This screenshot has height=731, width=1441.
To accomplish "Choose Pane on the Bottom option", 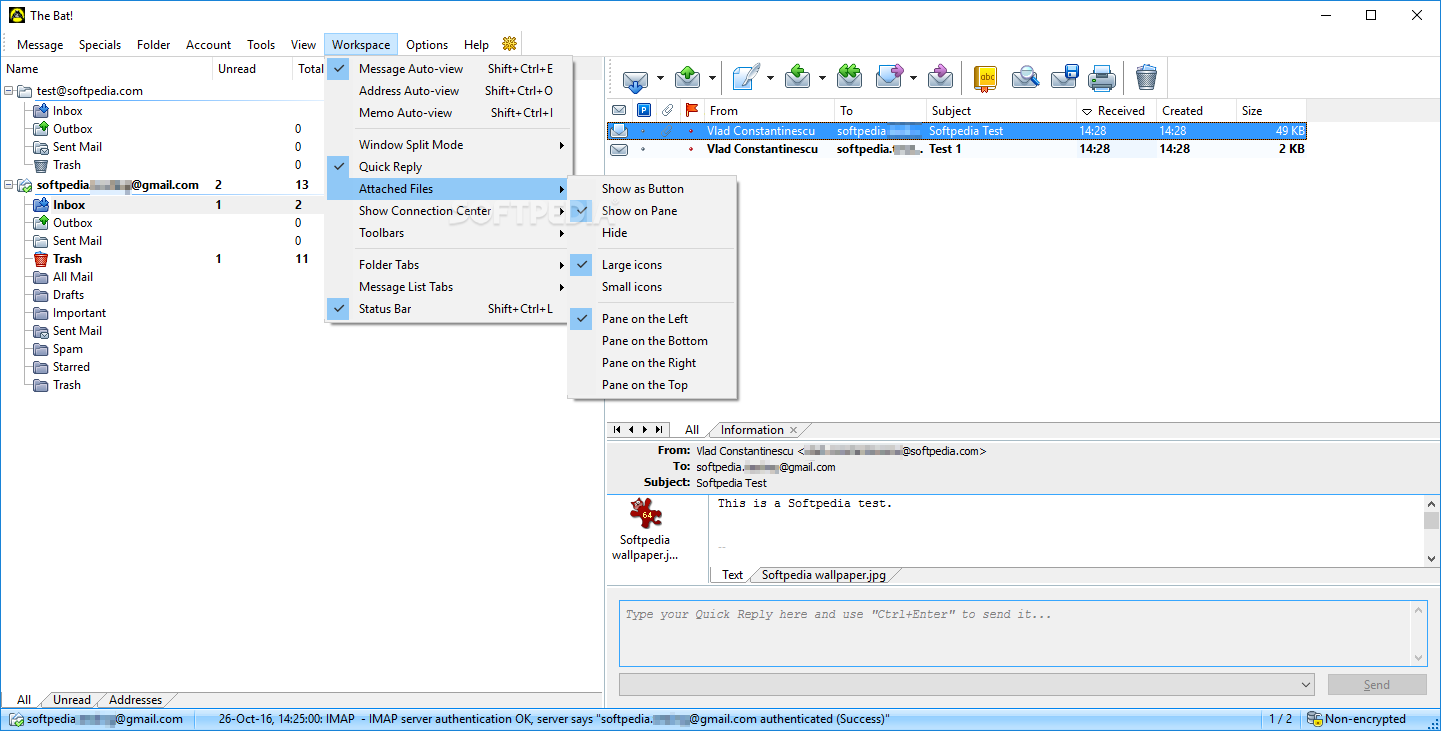I will pos(652,341).
